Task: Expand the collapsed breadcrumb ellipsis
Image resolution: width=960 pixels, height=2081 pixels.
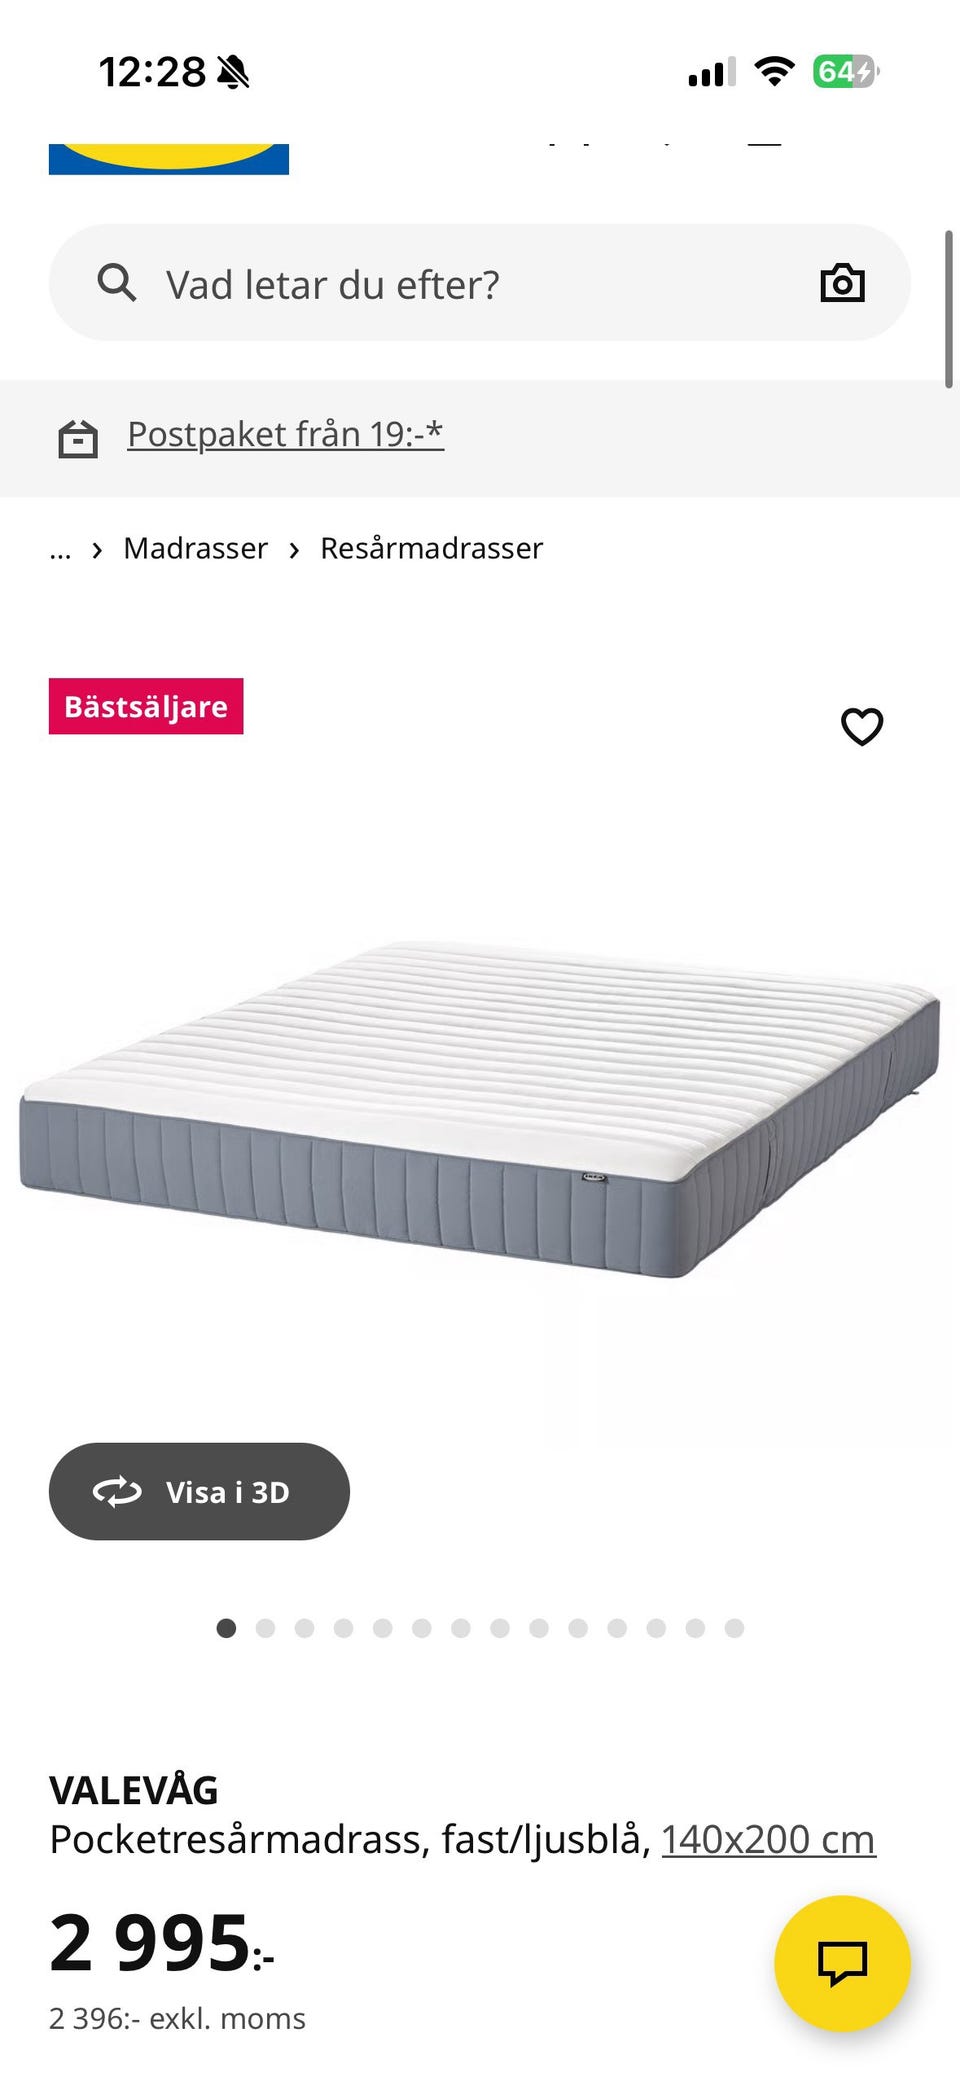Action: pyautogui.click(x=60, y=549)
